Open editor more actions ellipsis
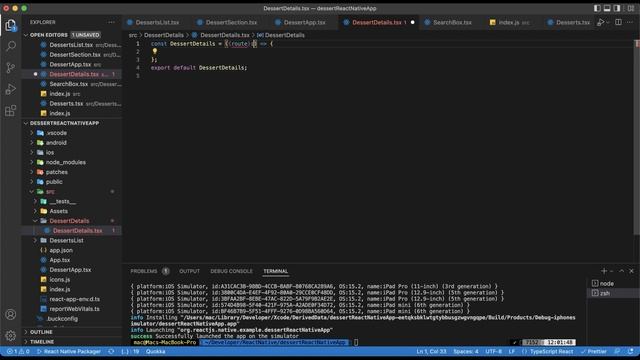The width and height of the screenshot is (640, 360). 630,22
